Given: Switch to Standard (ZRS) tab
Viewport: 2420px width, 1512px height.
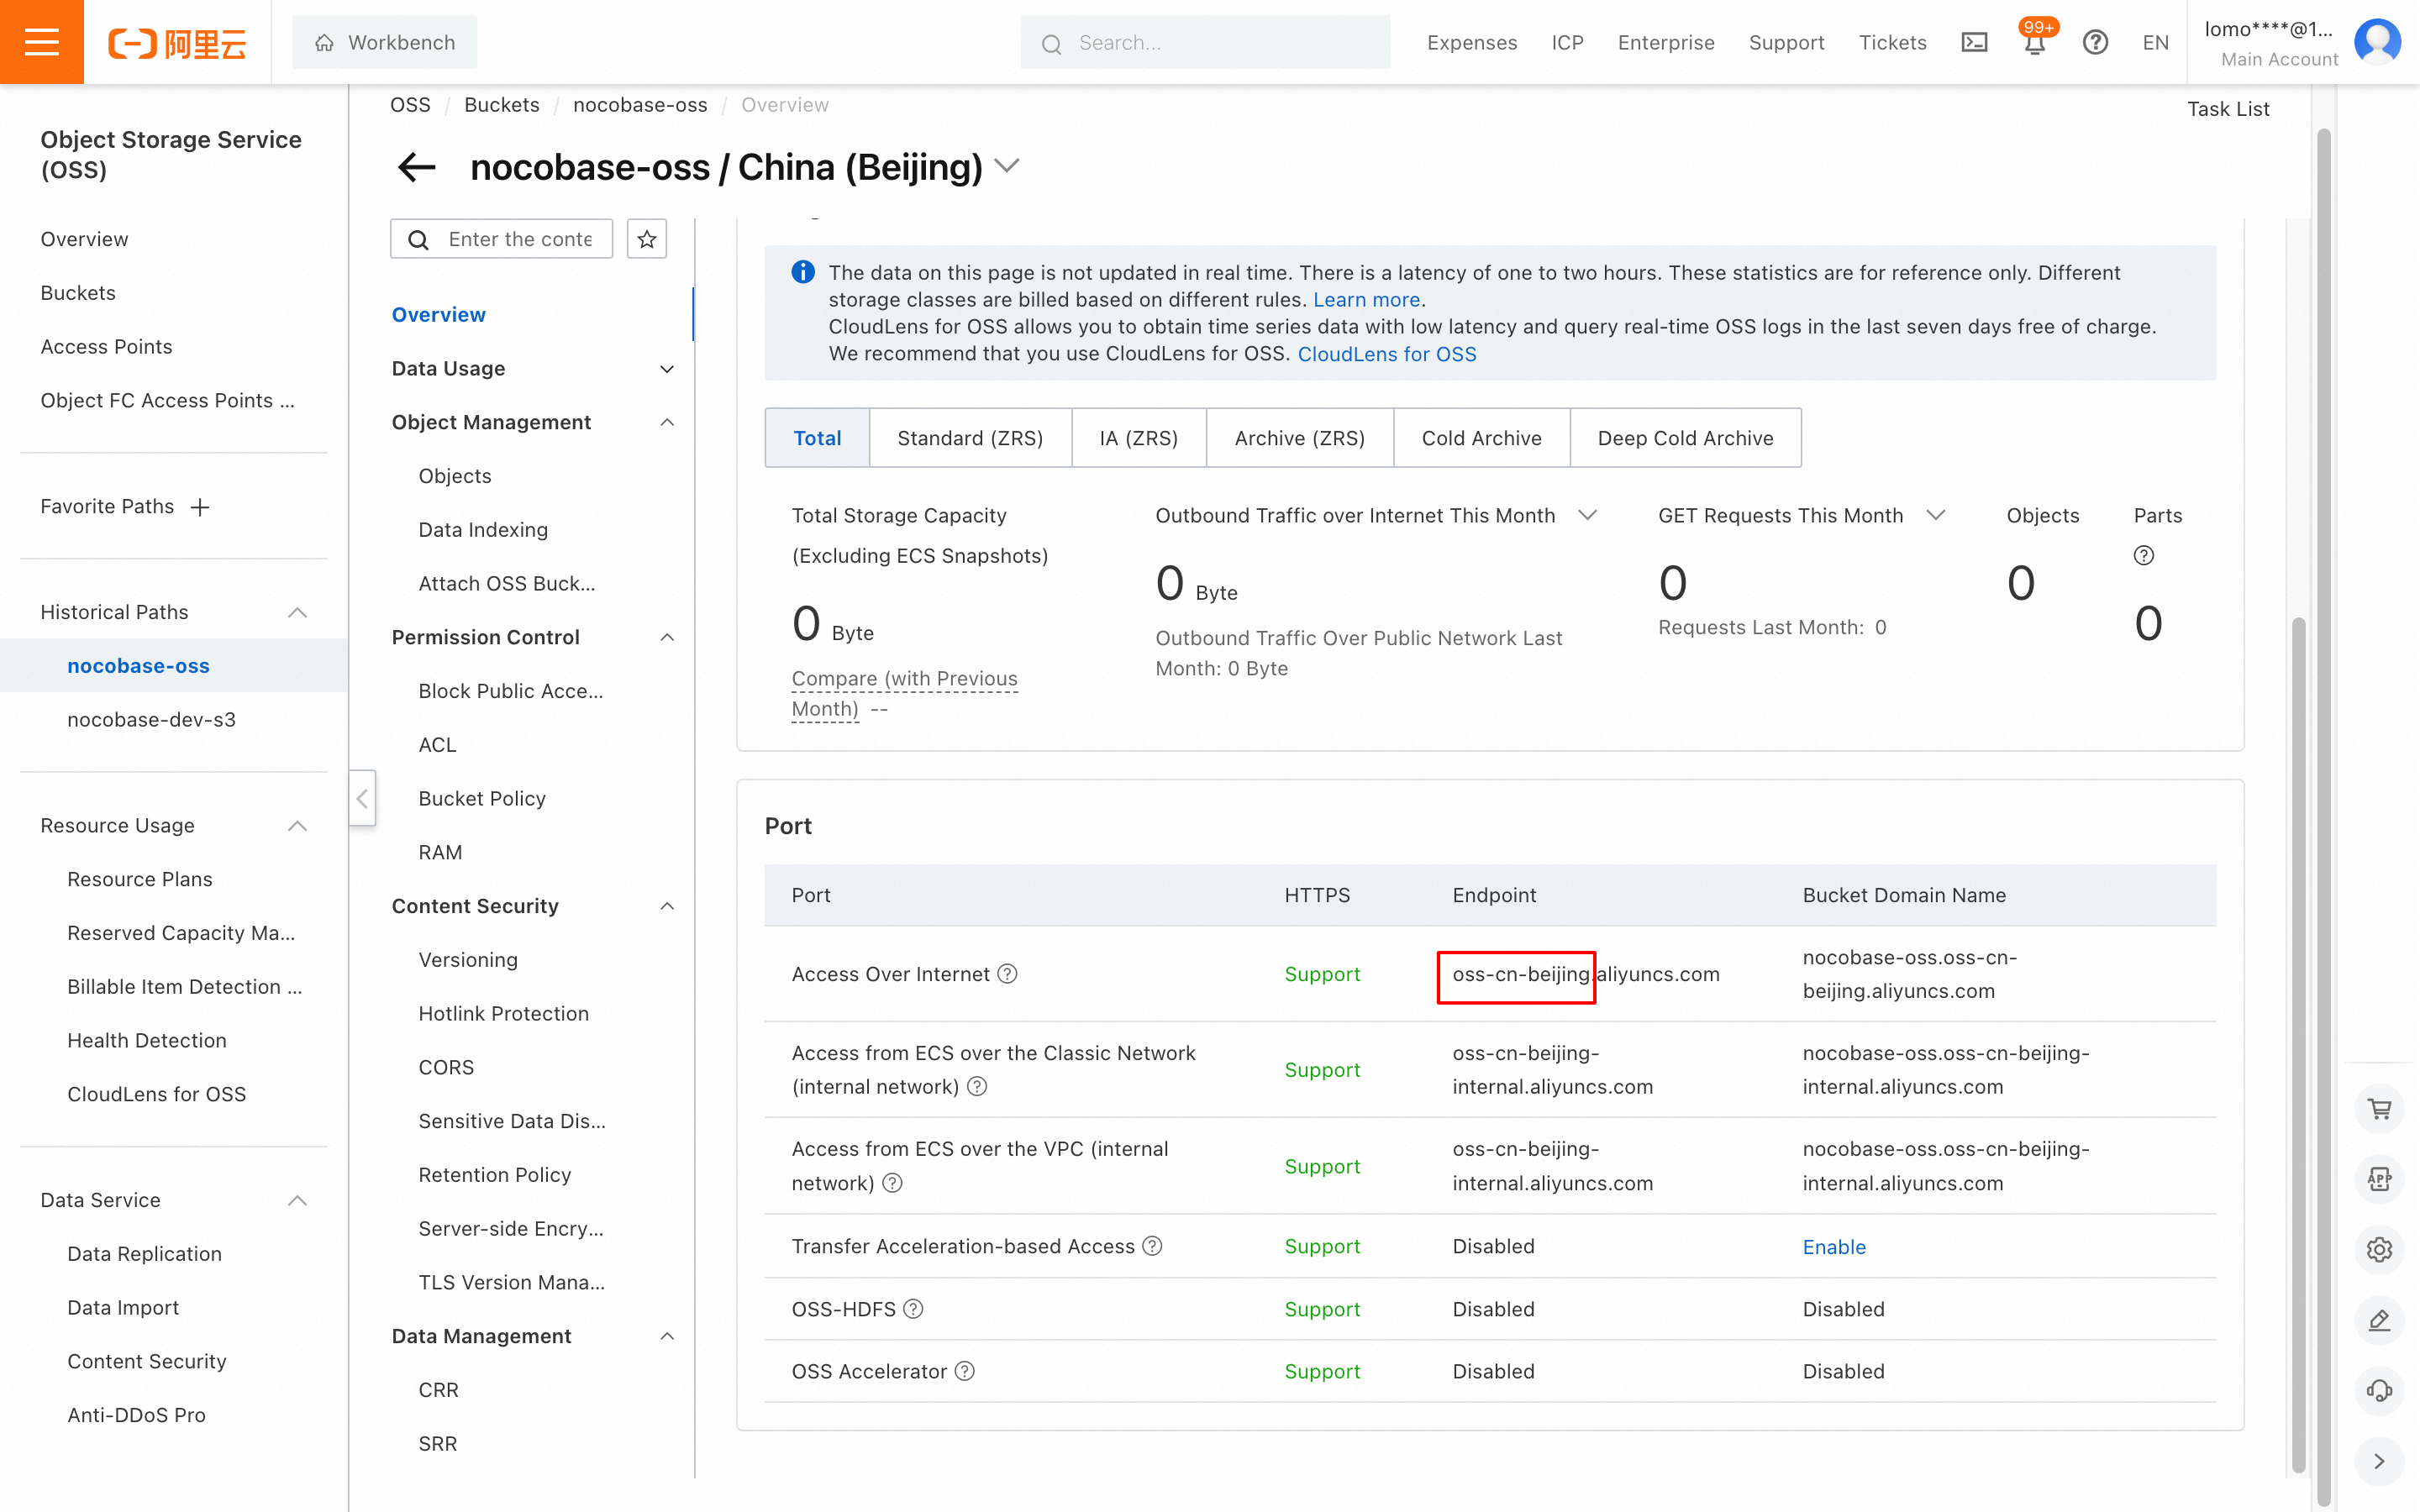Looking at the screenshot, I should (x=969, y=438).
